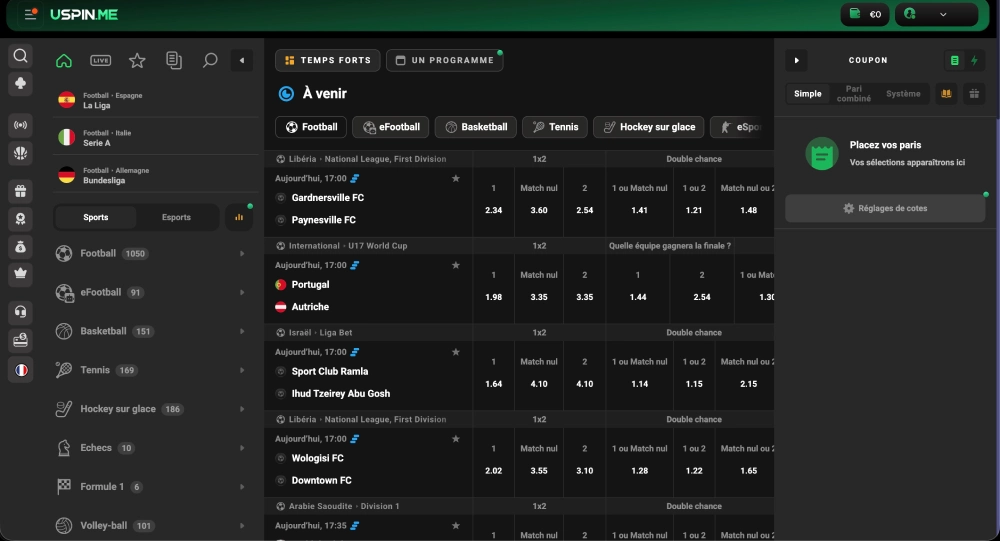This screenshot has width=1000, height=541.
Task: Select Pari combiné bet type
Action: pyautogui.click(x=853, y=94)
